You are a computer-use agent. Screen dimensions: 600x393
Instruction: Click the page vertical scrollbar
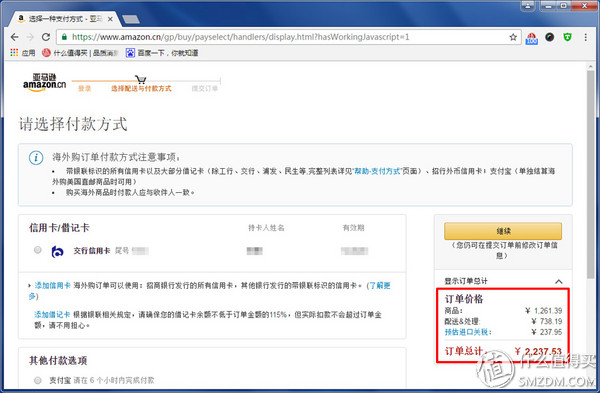point(591,174)
